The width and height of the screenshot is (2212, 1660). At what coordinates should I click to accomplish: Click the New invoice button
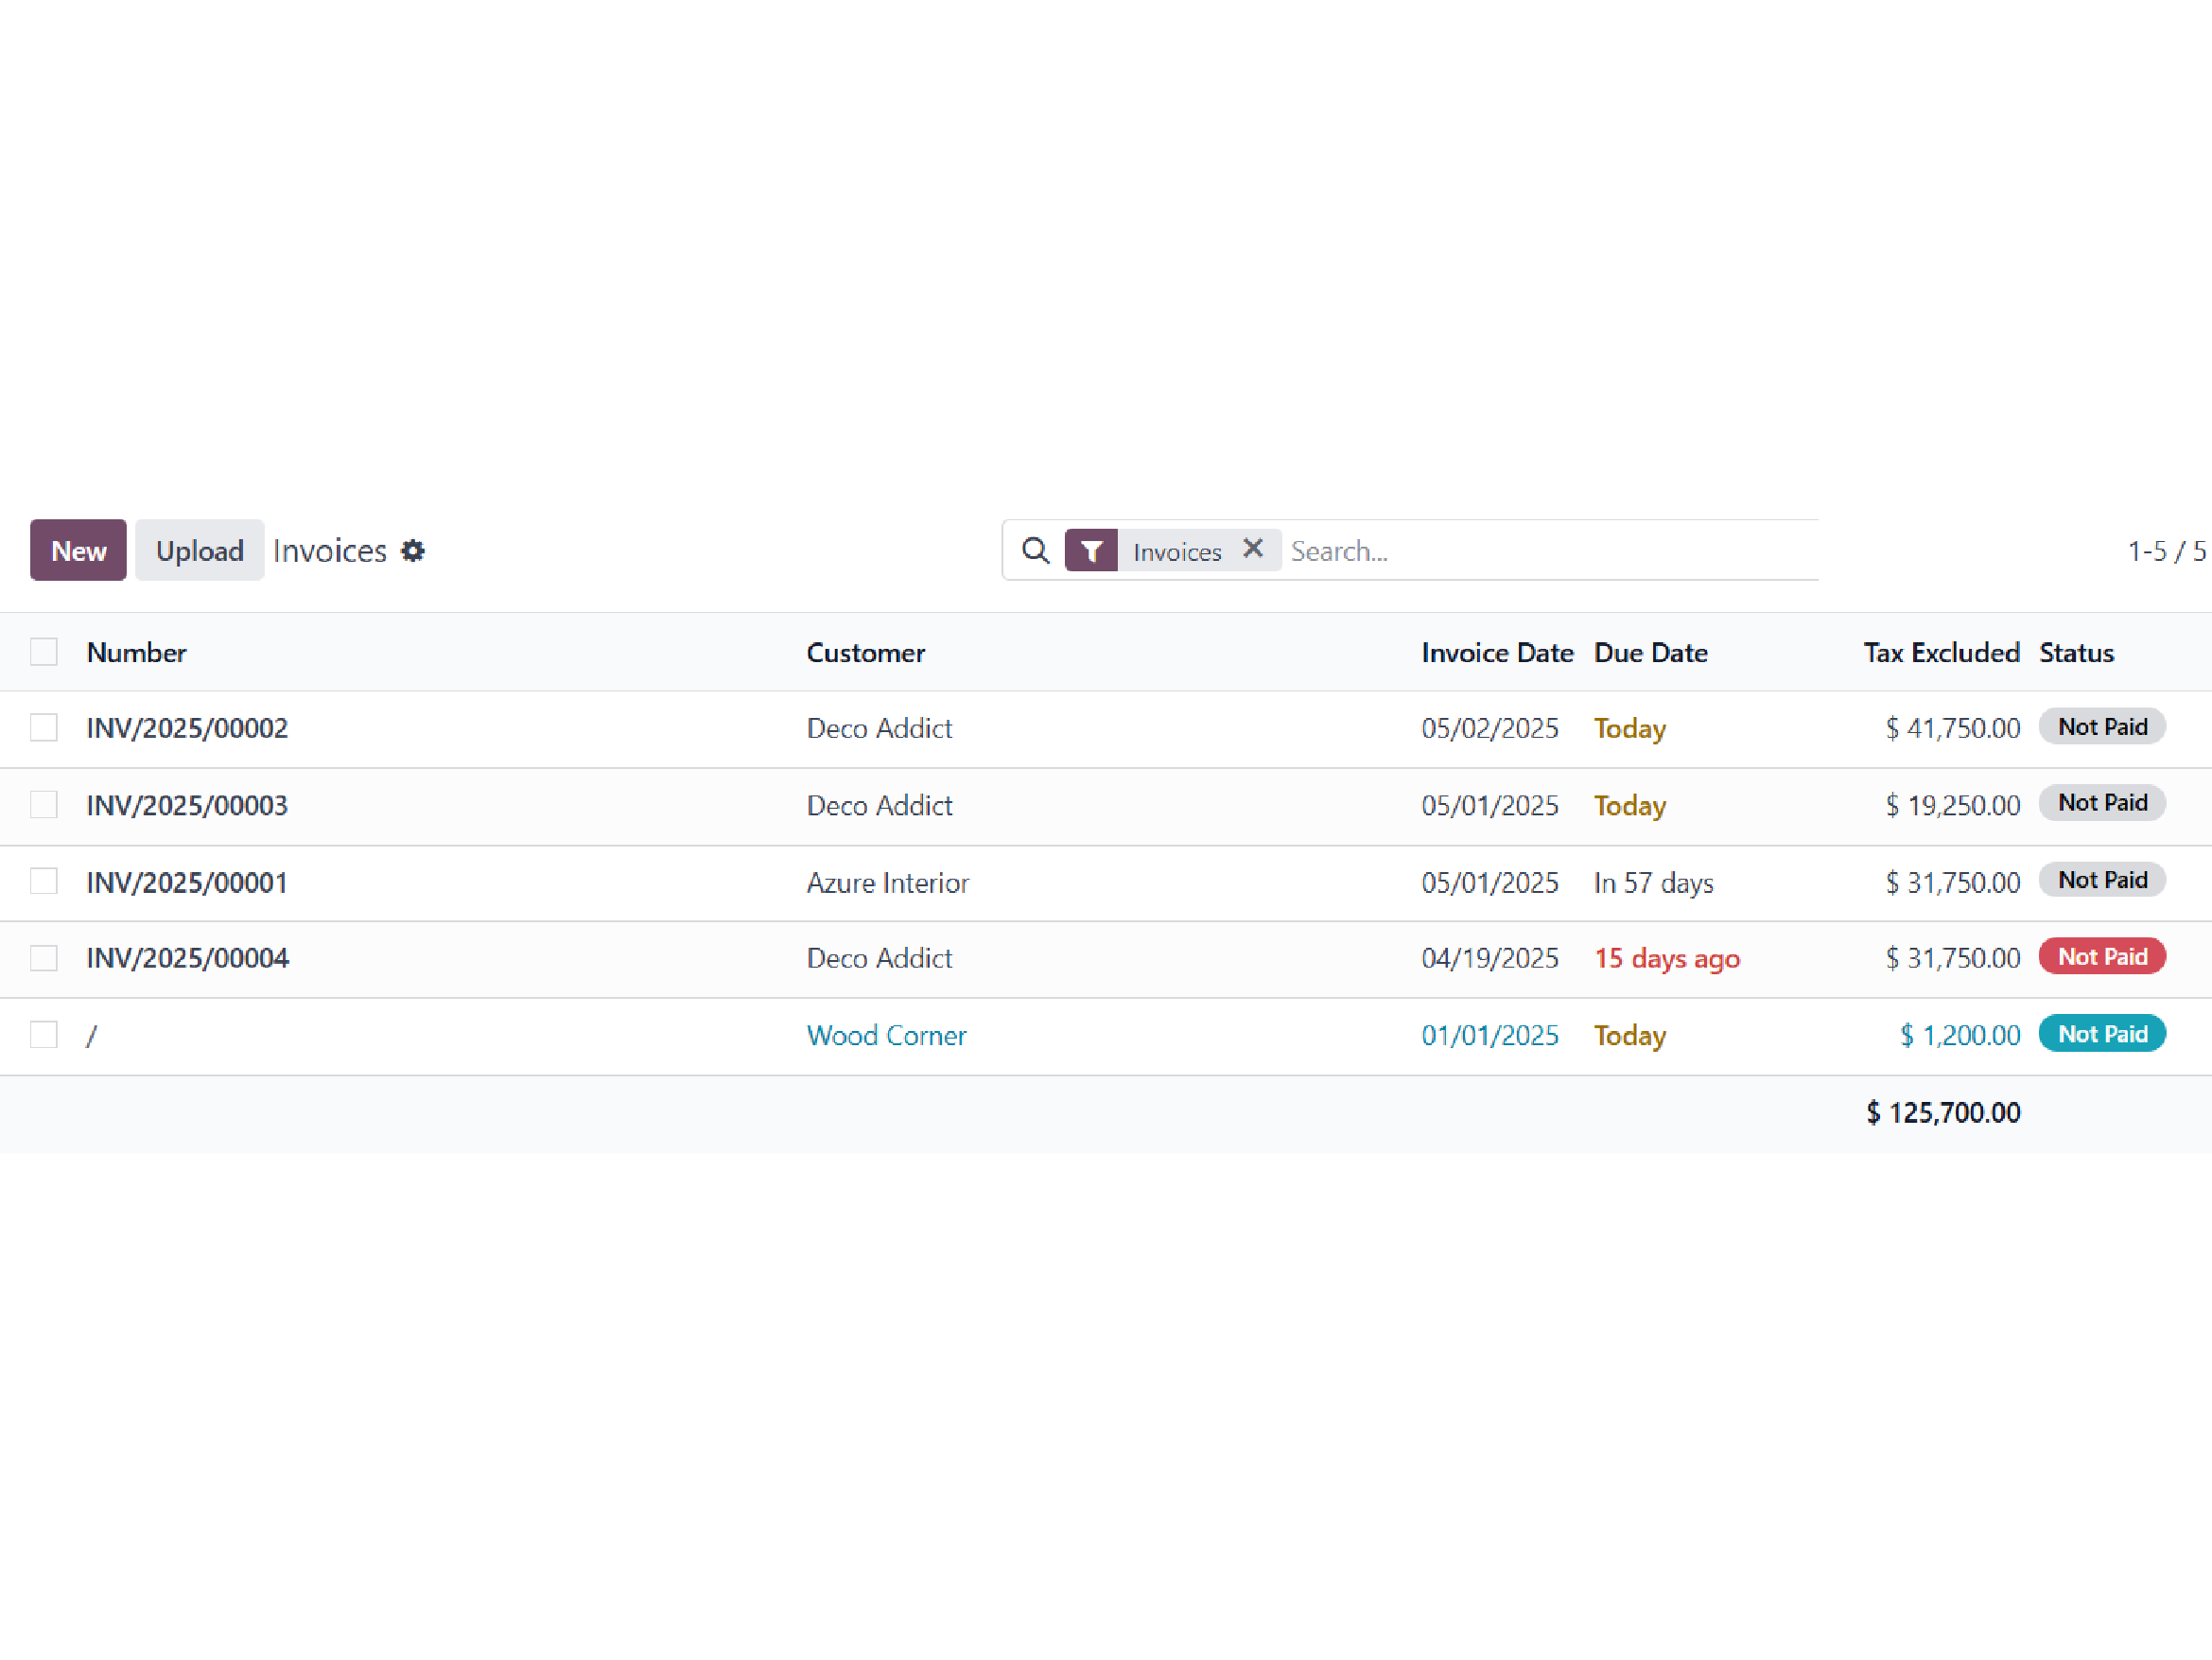pos(78,550)
